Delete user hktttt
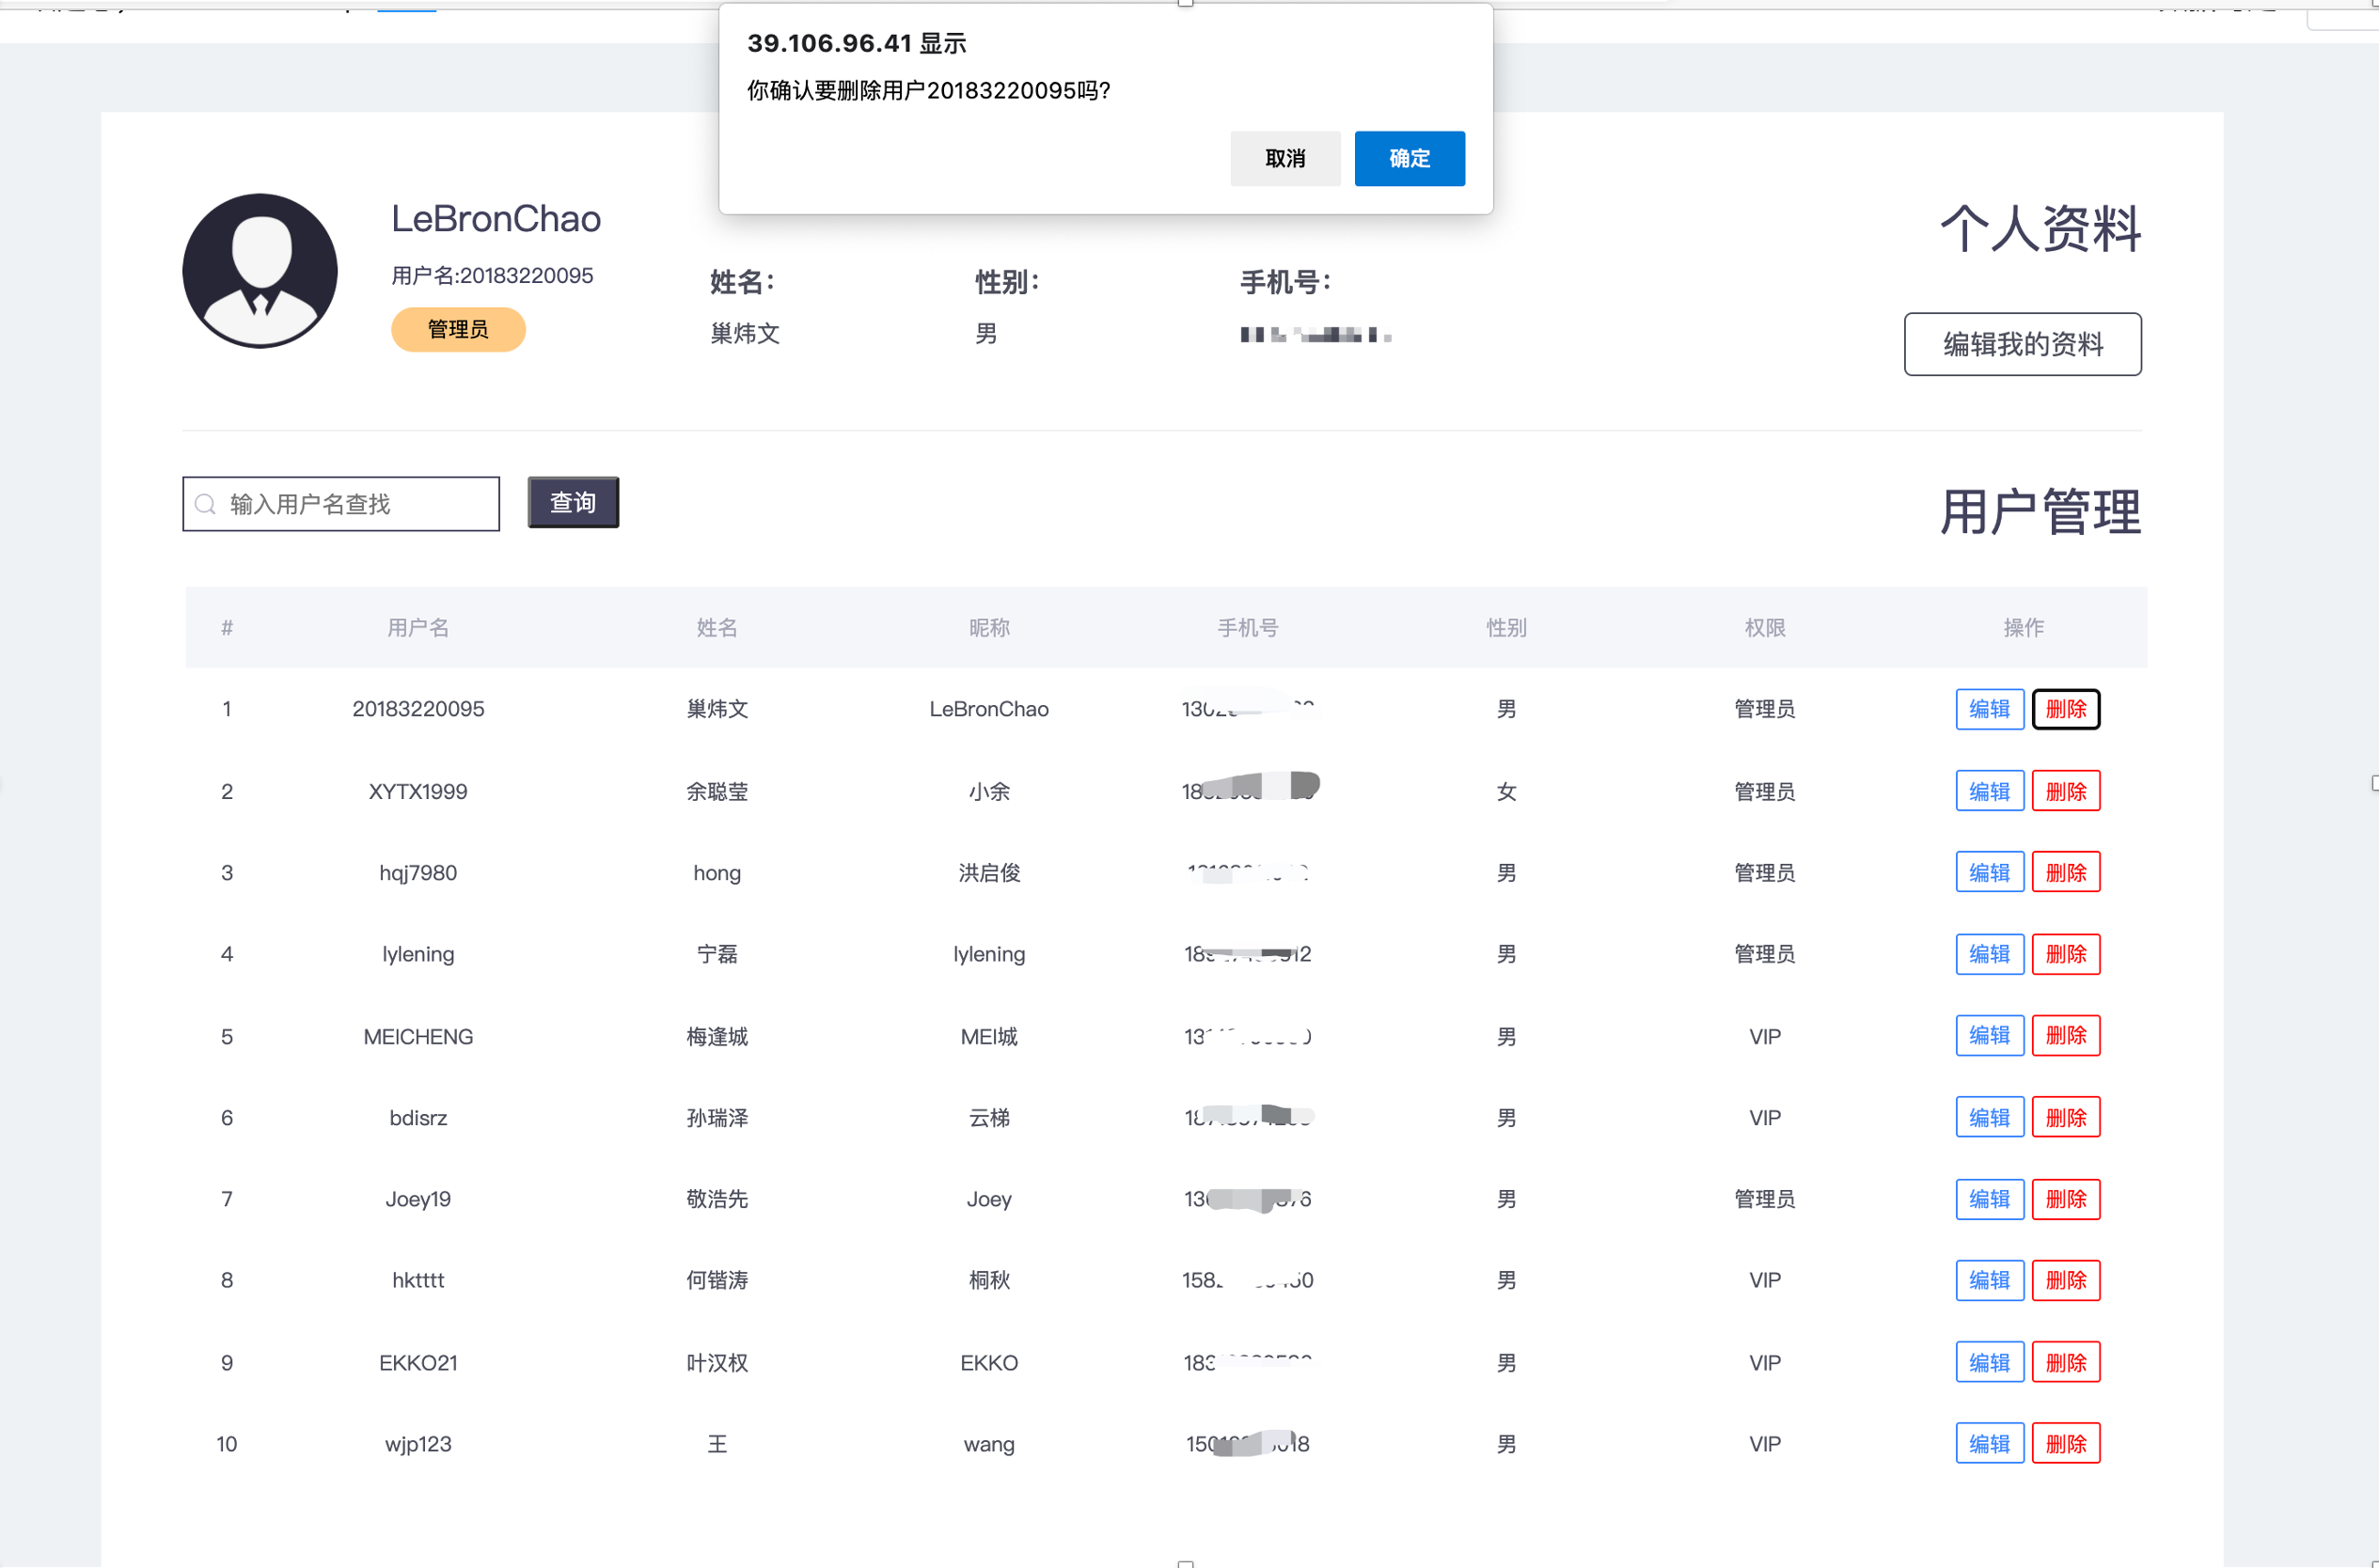This screenshot has height=1568, width=2379. [2065, 1280]
